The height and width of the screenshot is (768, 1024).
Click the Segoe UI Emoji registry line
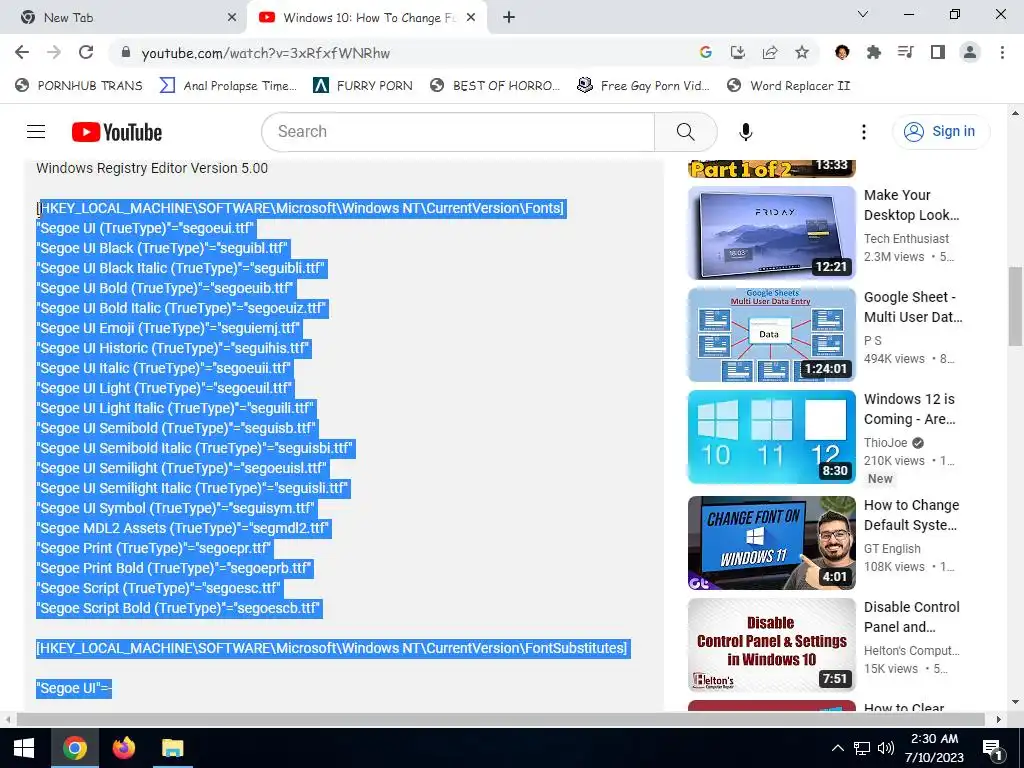pos(168,328)
